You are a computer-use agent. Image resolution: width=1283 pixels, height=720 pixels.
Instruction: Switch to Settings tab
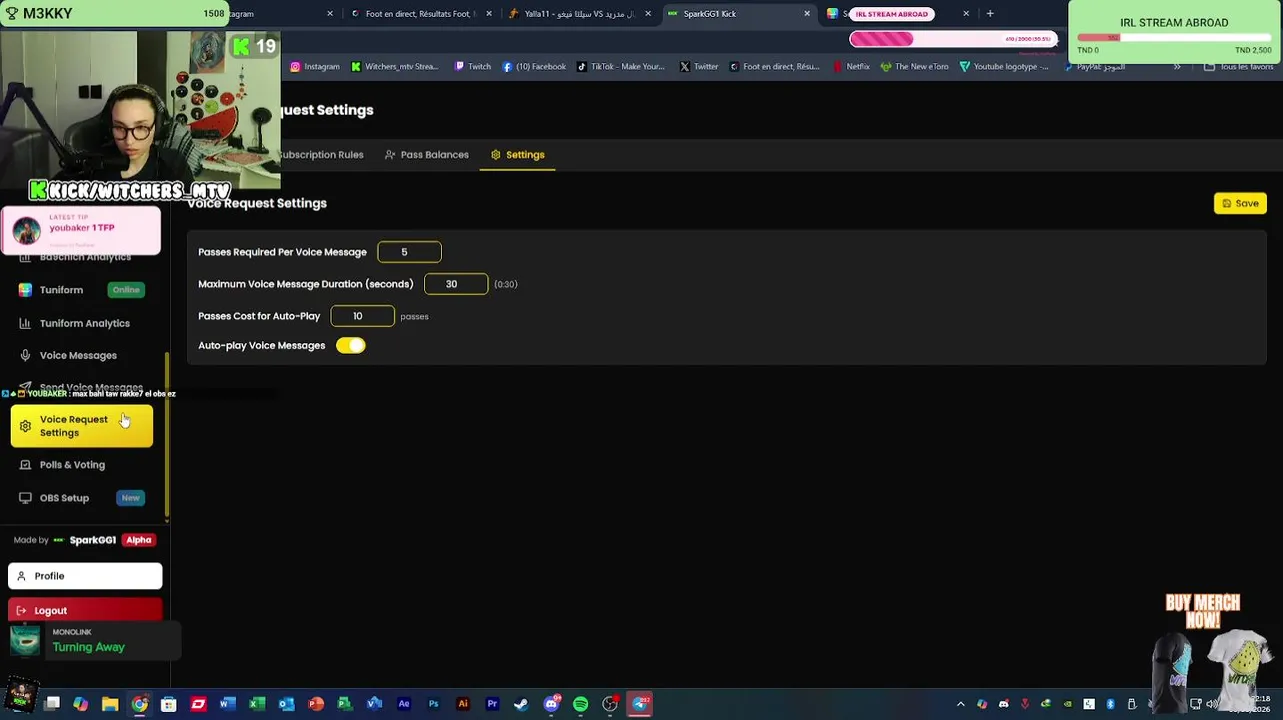518,155
